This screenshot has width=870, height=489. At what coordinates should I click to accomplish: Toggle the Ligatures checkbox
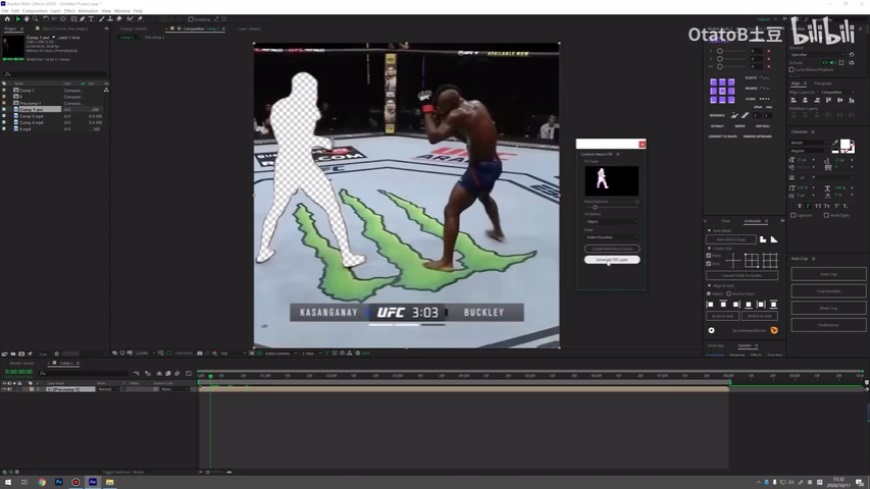coord(793,215)
